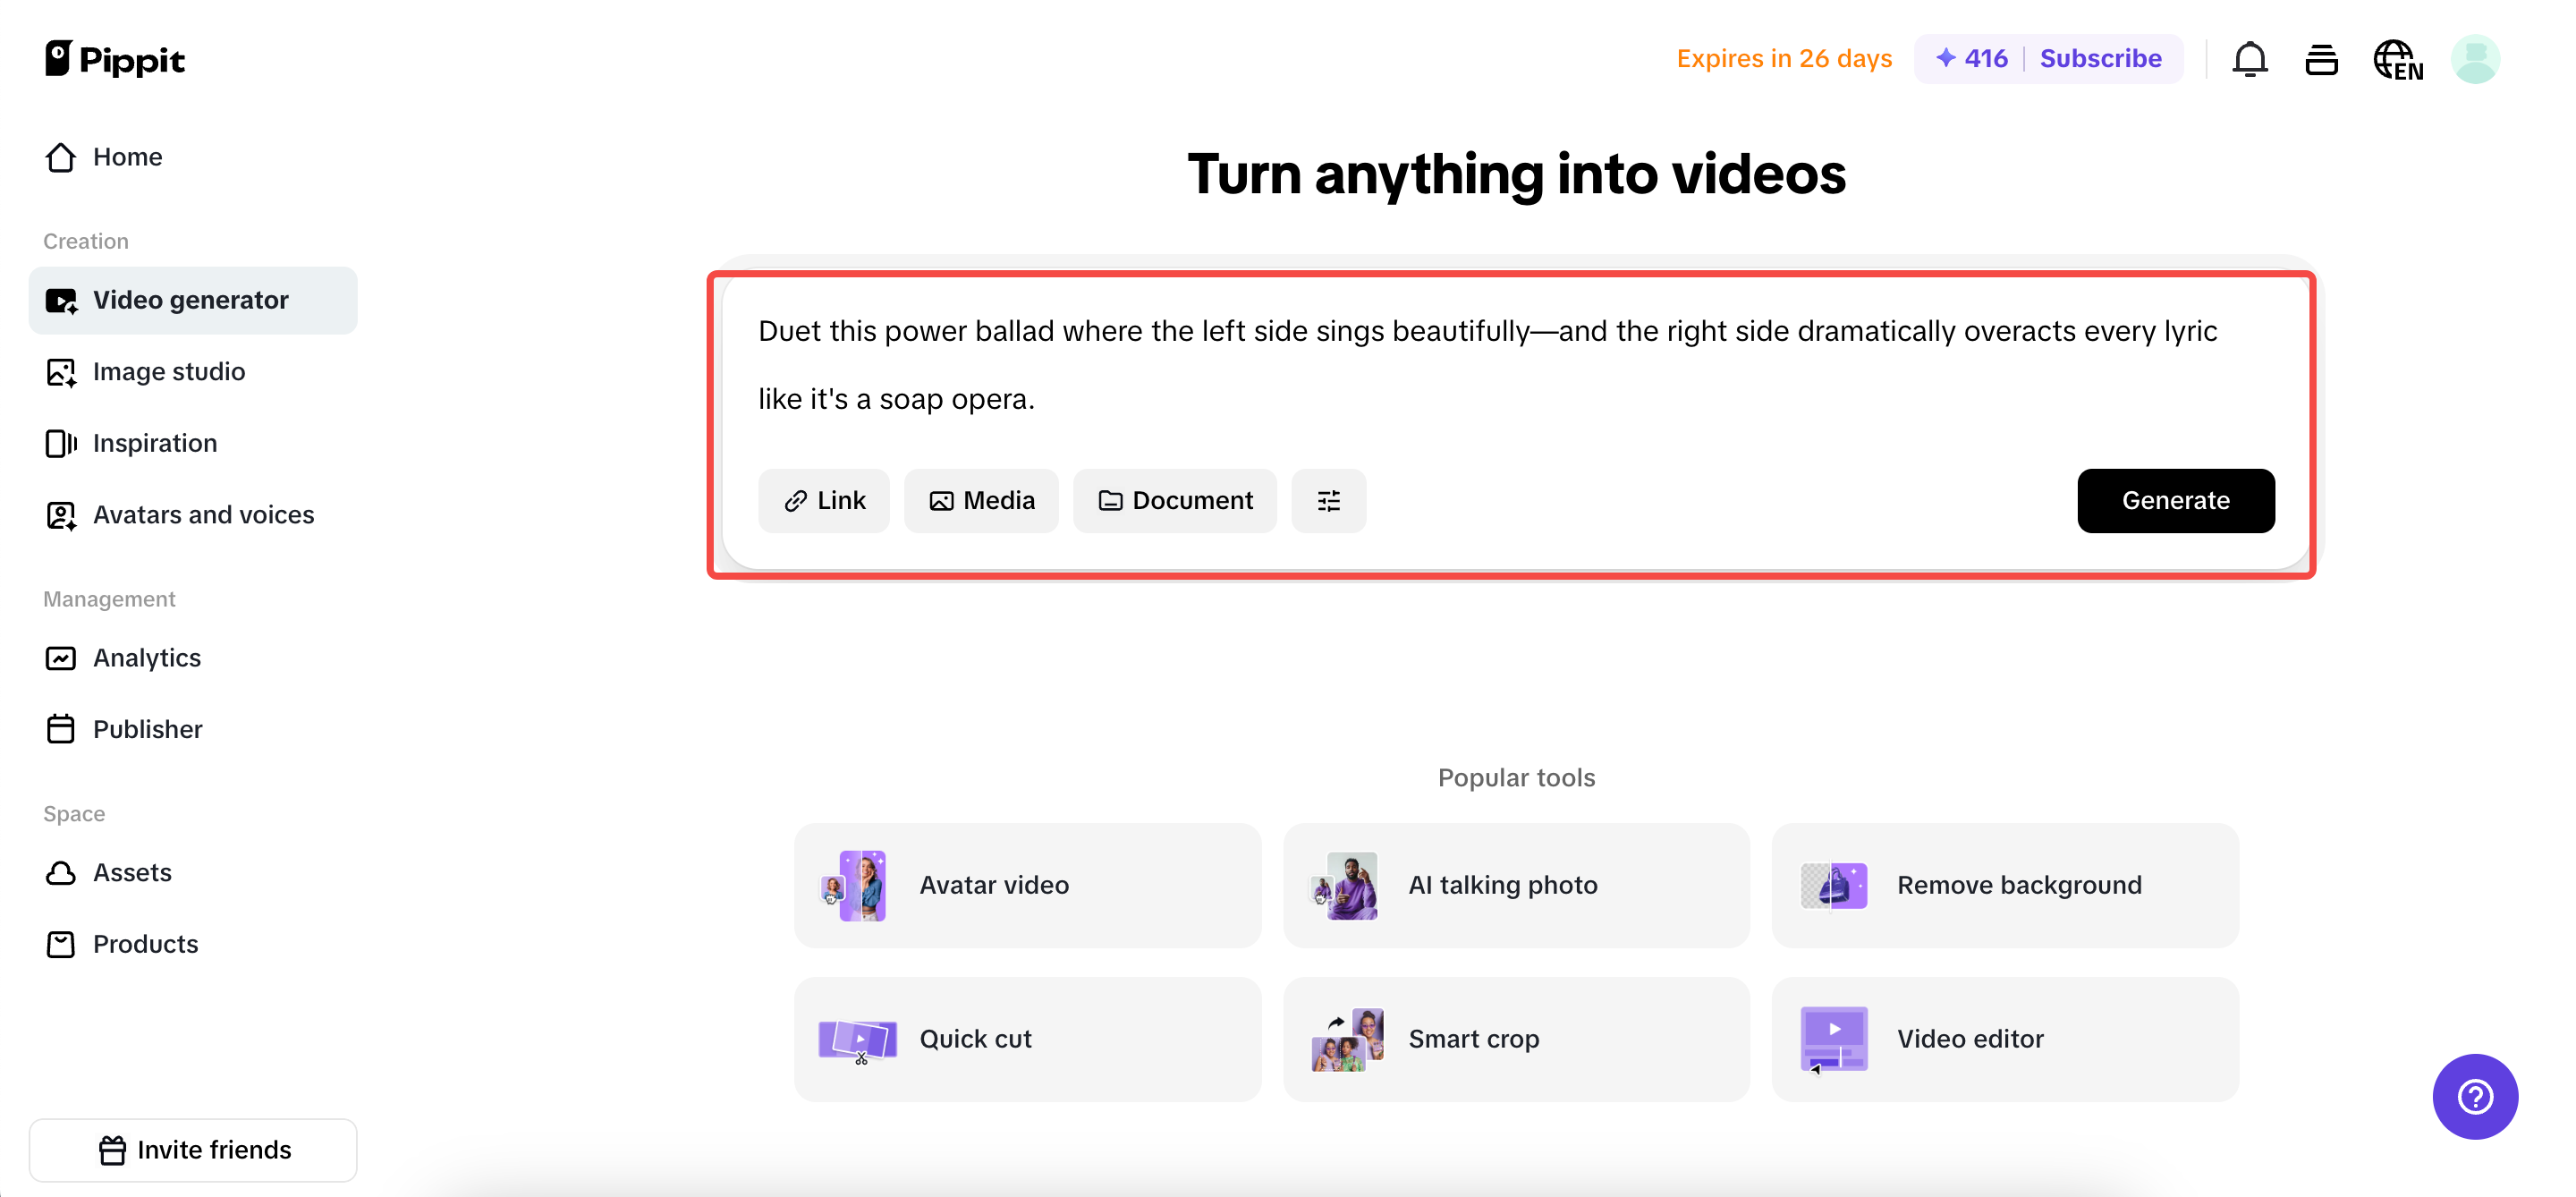Image resolution: width=2576 pixels, height=1197 pixels.
Task: Open the language selector showing EN
Action: [x=2399, y=59]
